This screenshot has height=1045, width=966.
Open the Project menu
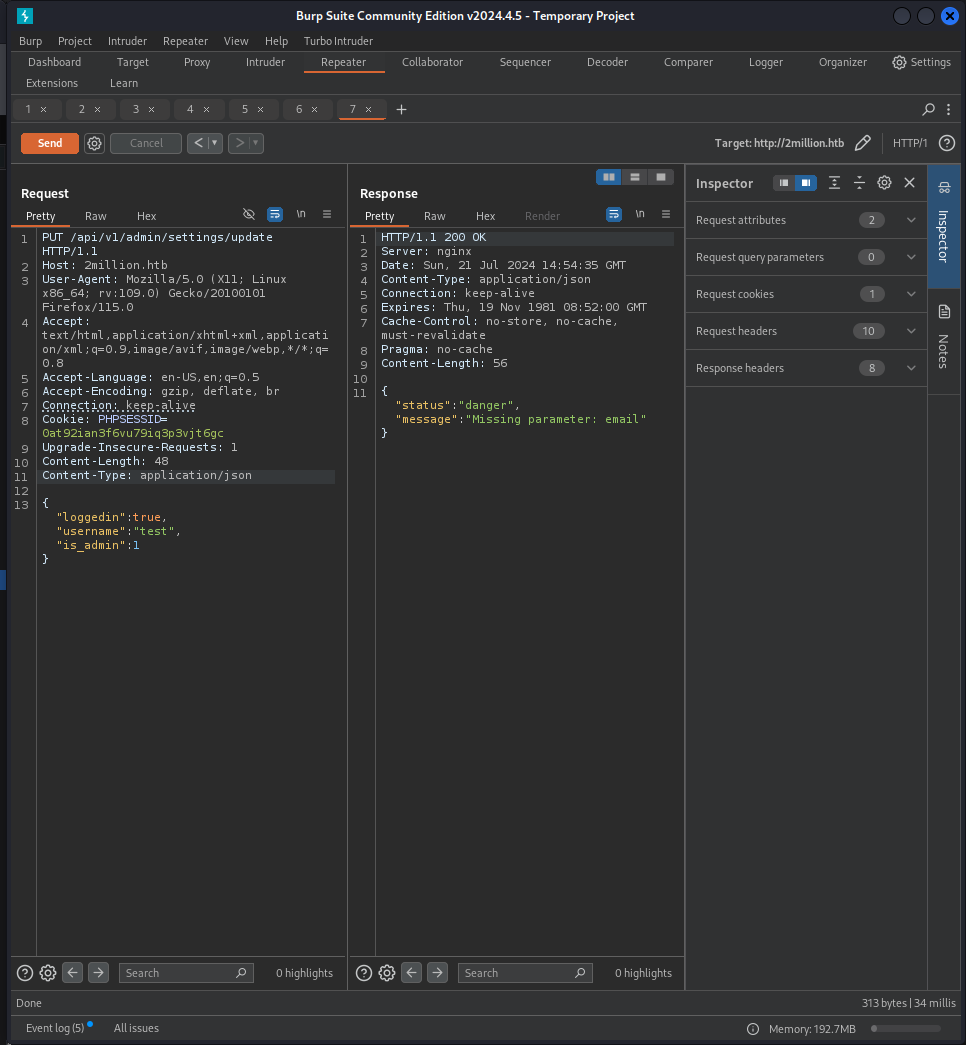tap(75, 41)
